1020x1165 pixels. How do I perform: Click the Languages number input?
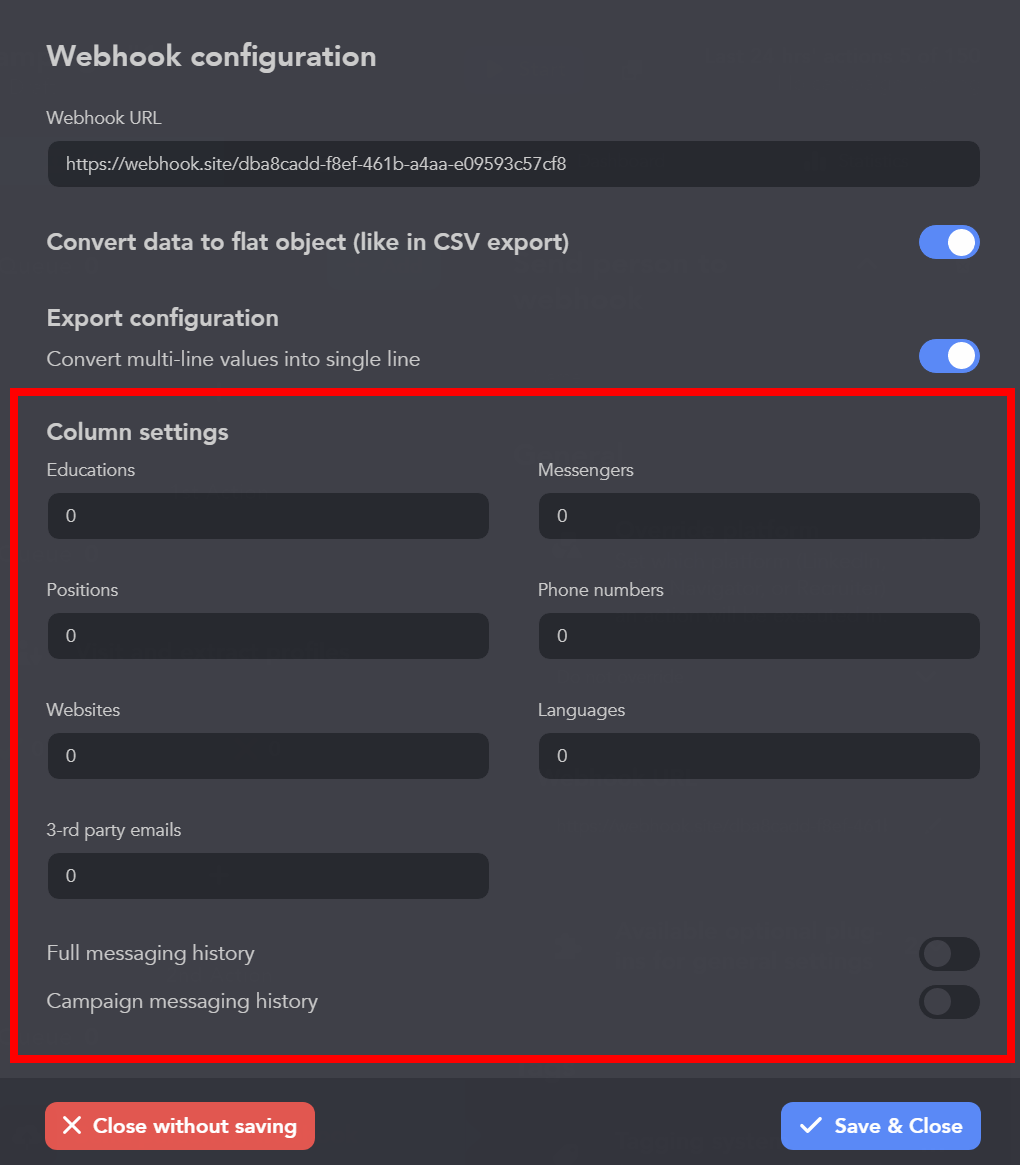[759, 756]
